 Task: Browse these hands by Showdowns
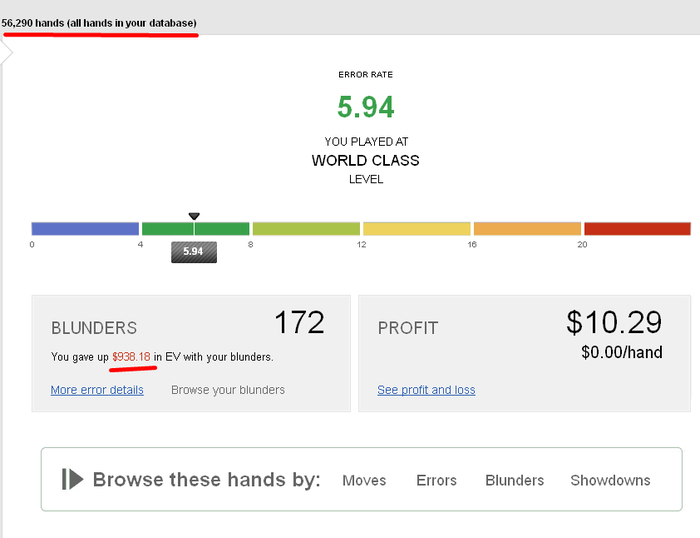[610, 480]
